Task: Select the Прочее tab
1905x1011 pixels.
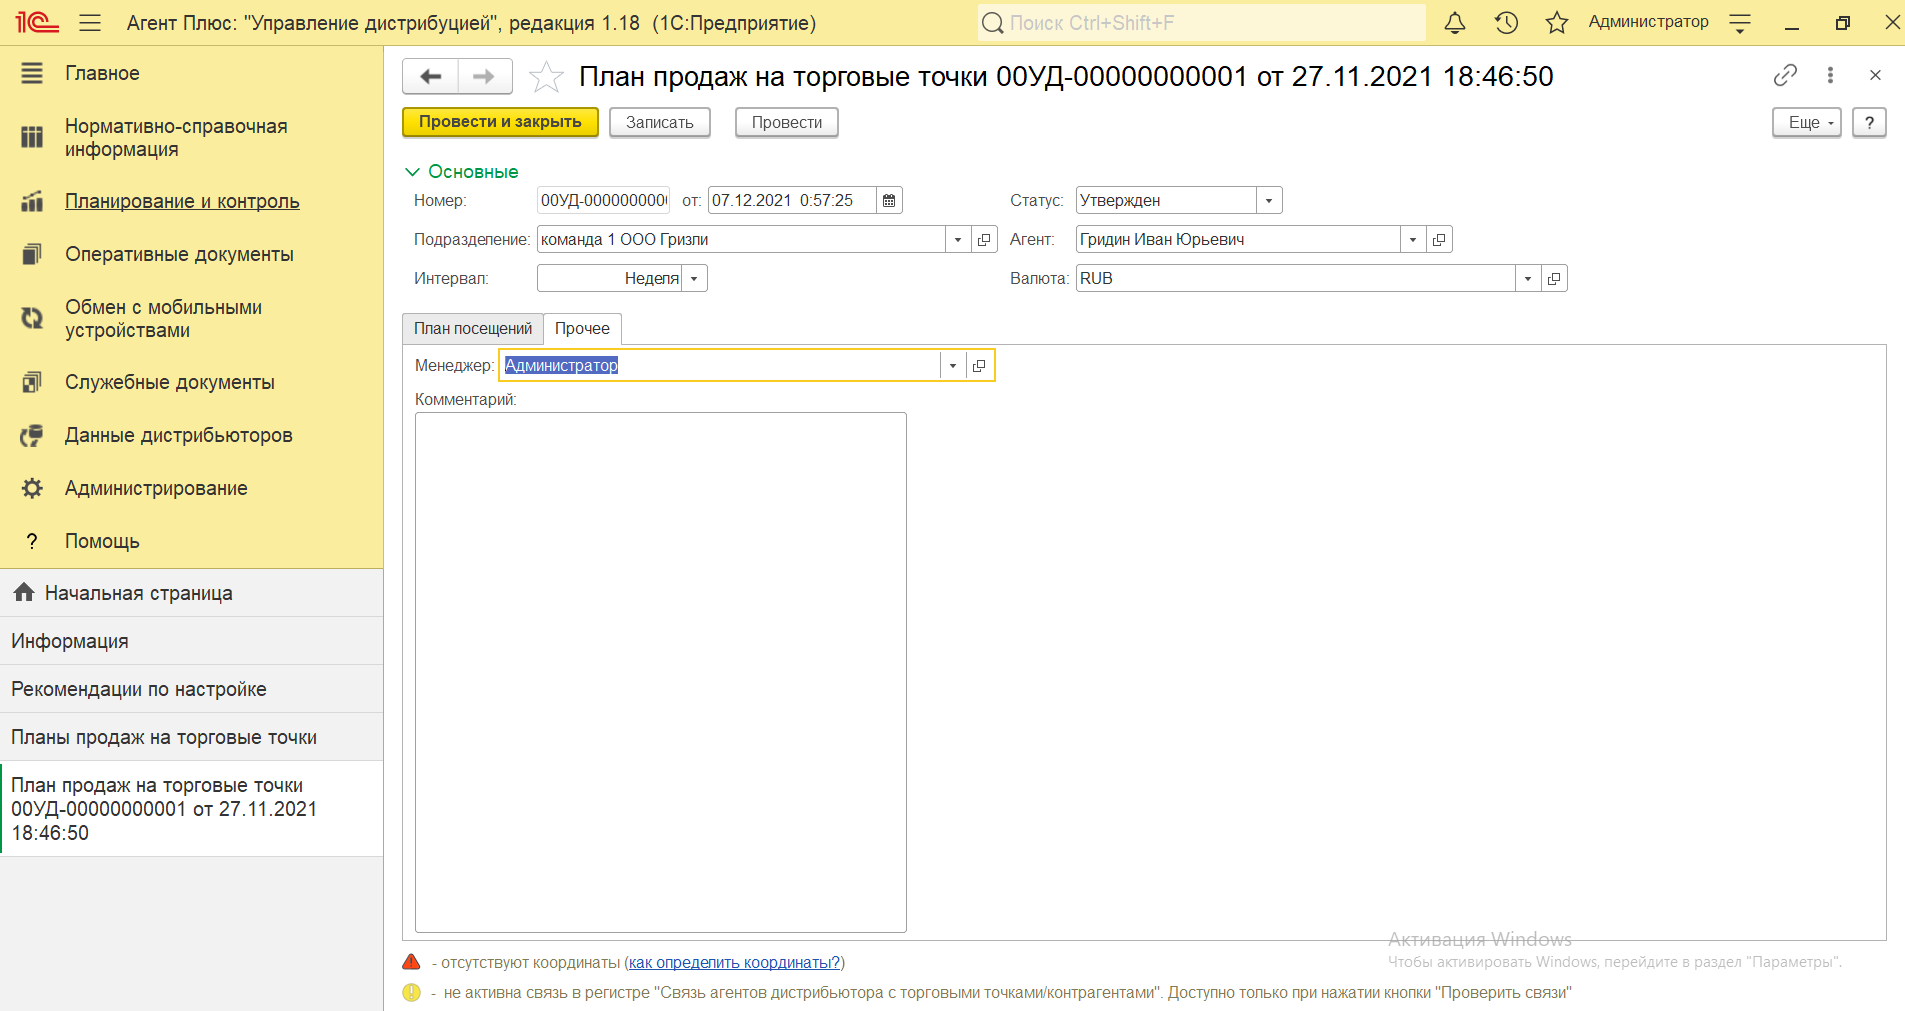Action: pyautogui.click(x=582, y=328)
